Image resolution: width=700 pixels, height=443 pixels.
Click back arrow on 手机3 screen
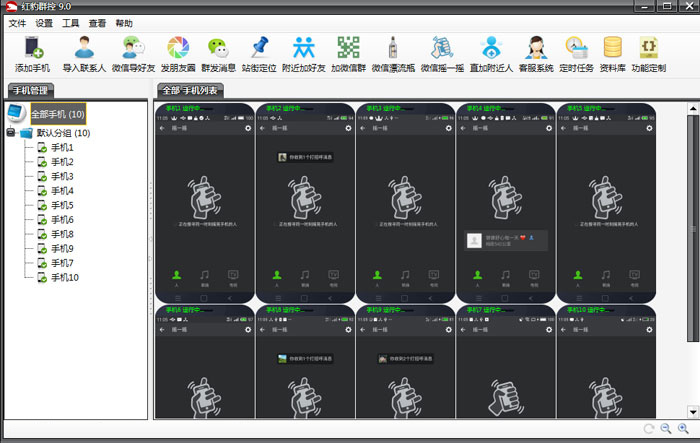pyautogui.click(x=362, y=128)
